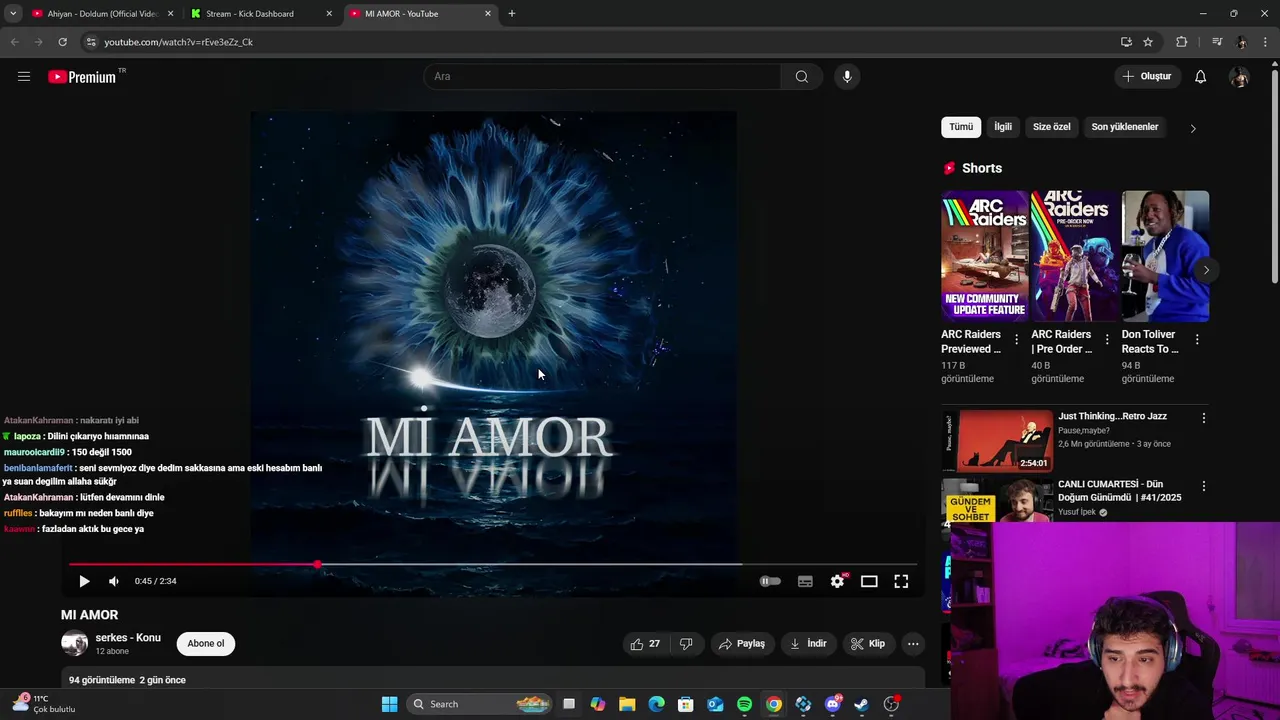Open the notifications bell
Viewport: 1280px width, 720px height.
coord(1200,76)
